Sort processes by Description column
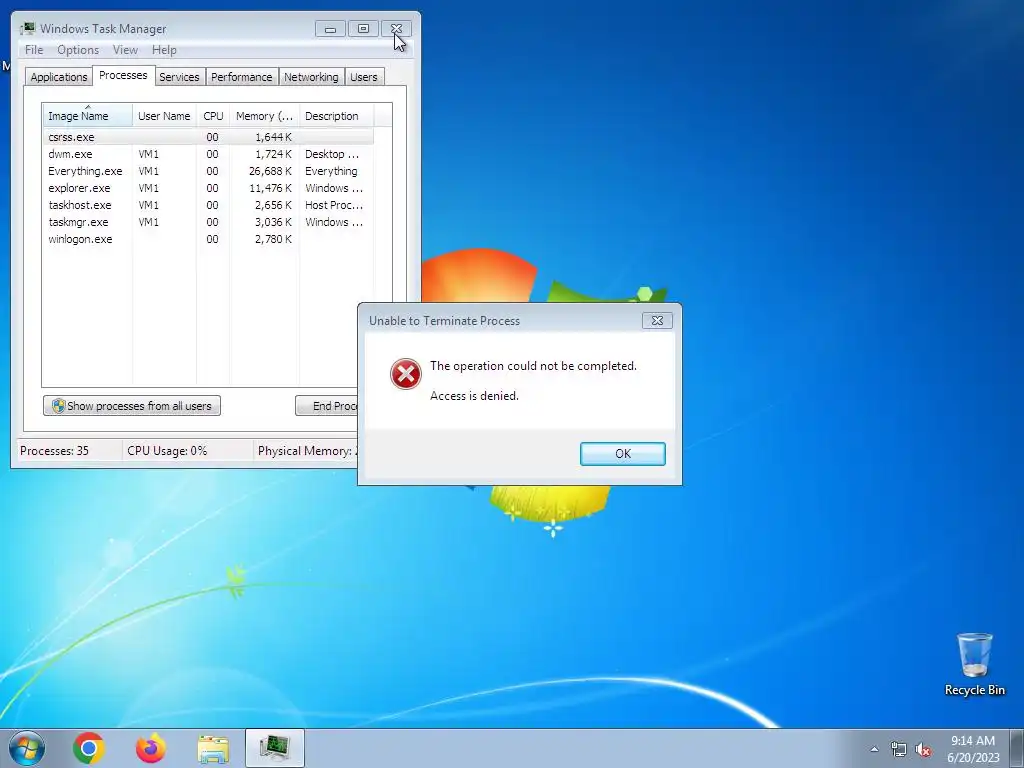Screen dimensions: 1024x768 pyautogui.click(x=336, y=116)
